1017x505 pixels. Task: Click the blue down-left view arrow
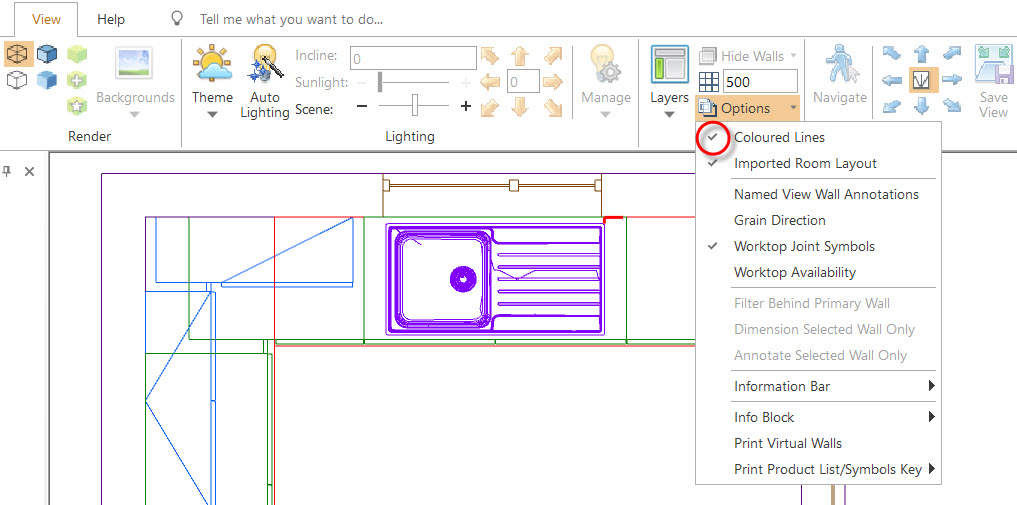coord(892,105)
